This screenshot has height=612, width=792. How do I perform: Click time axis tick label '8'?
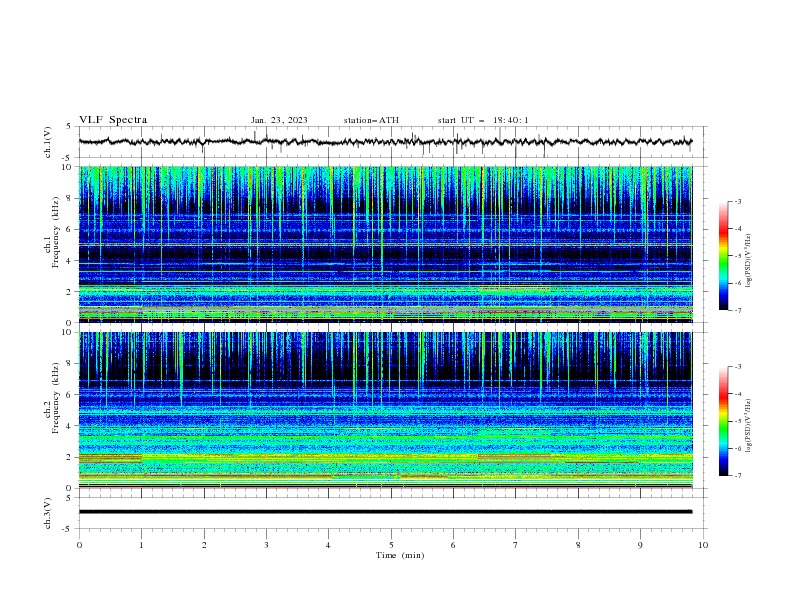click(578, 545)
